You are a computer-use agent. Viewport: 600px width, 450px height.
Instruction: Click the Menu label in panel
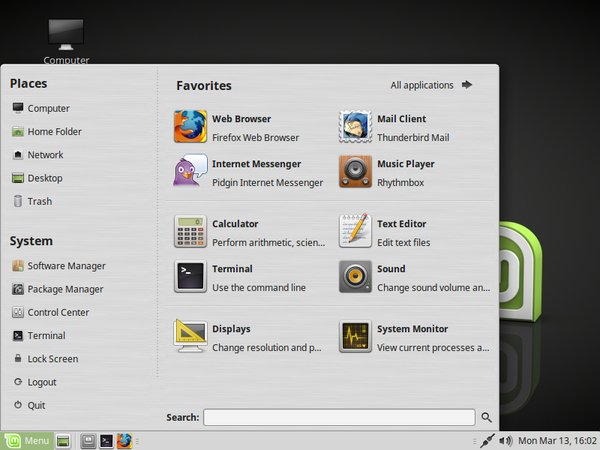(x=37, y=441)
